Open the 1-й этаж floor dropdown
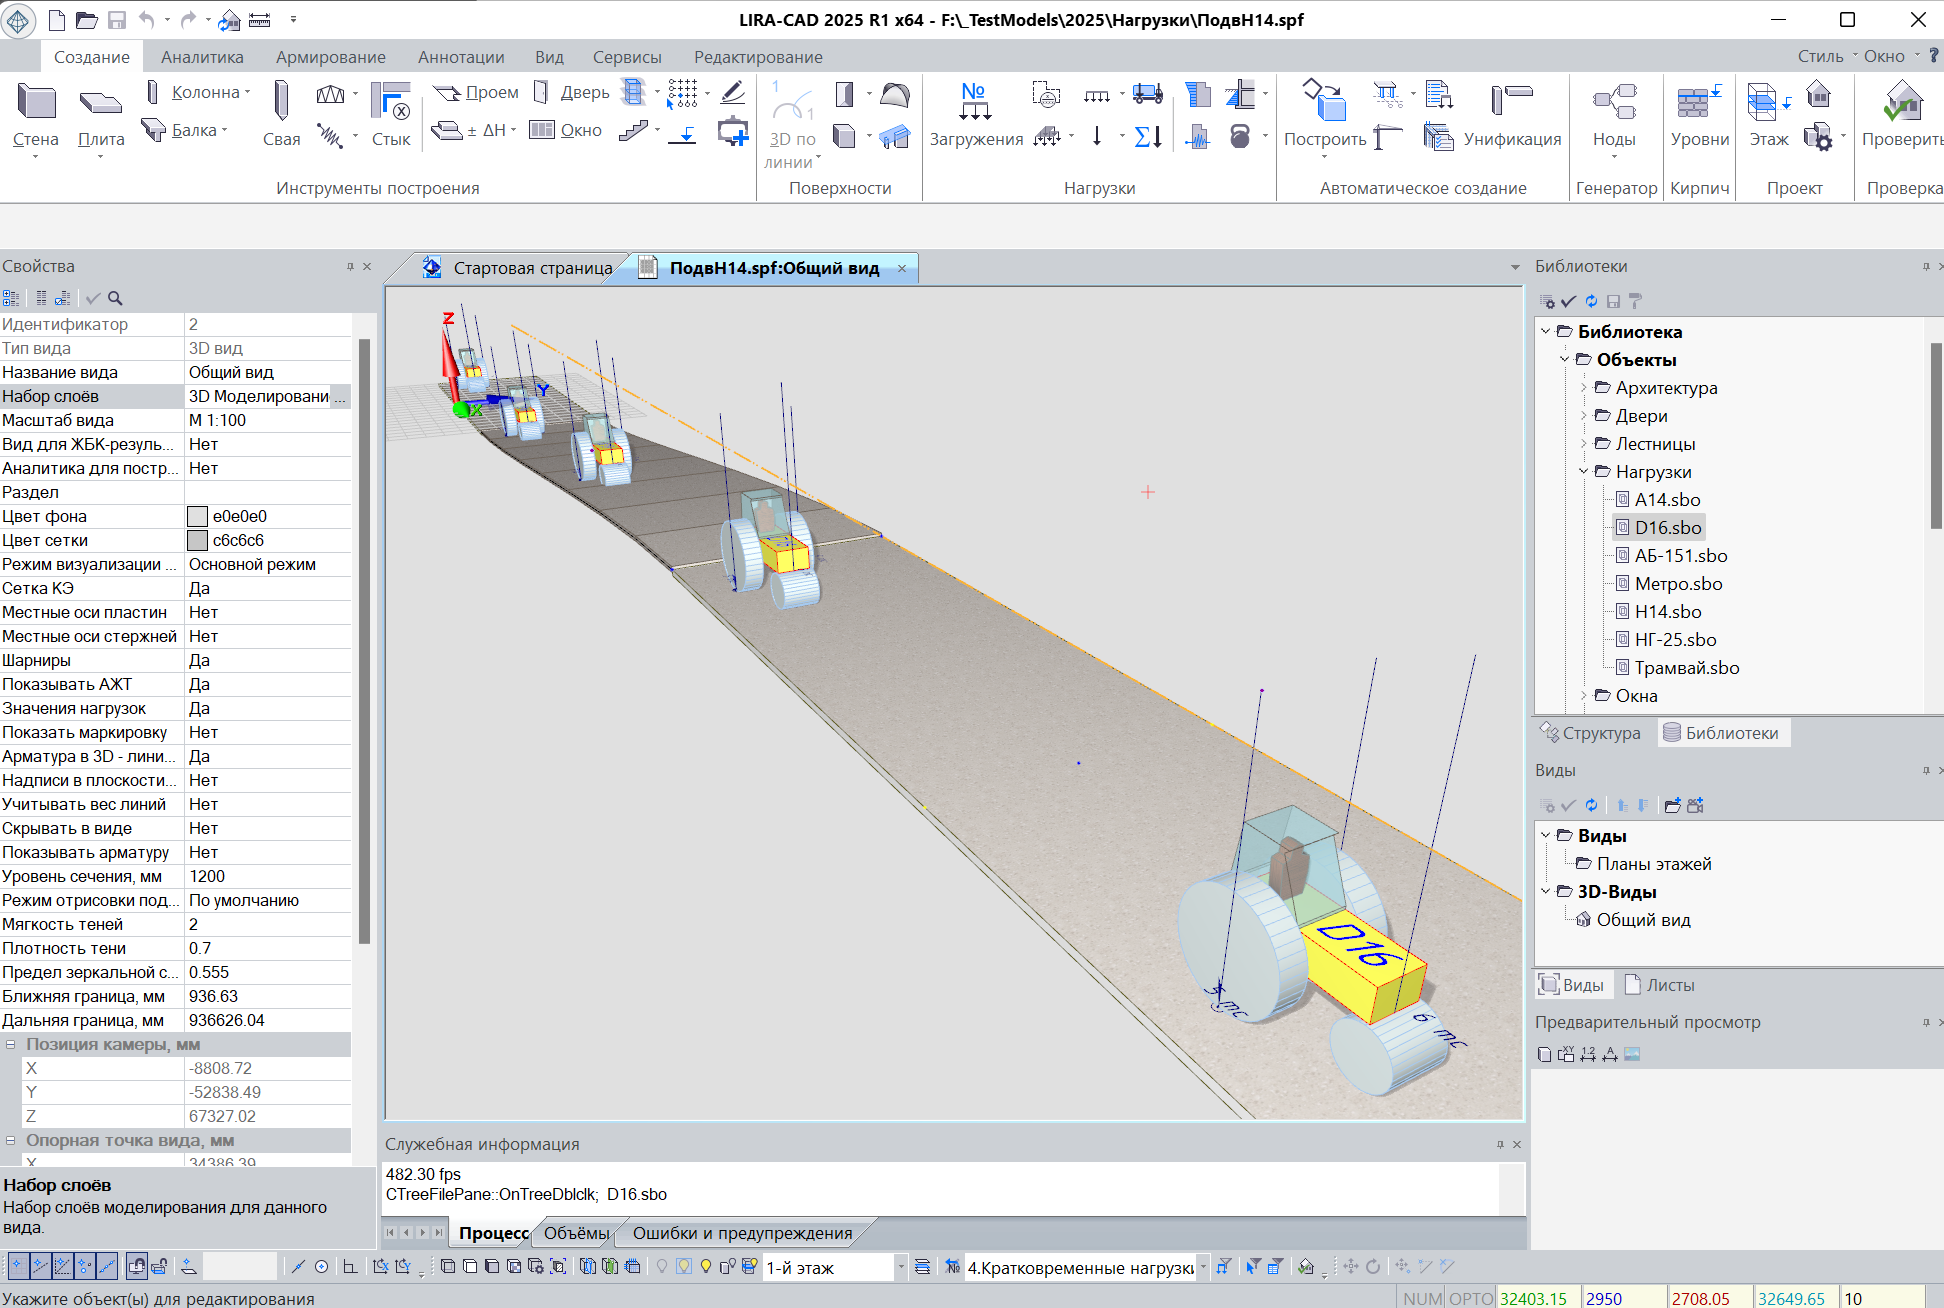 tap(900, 1267)
